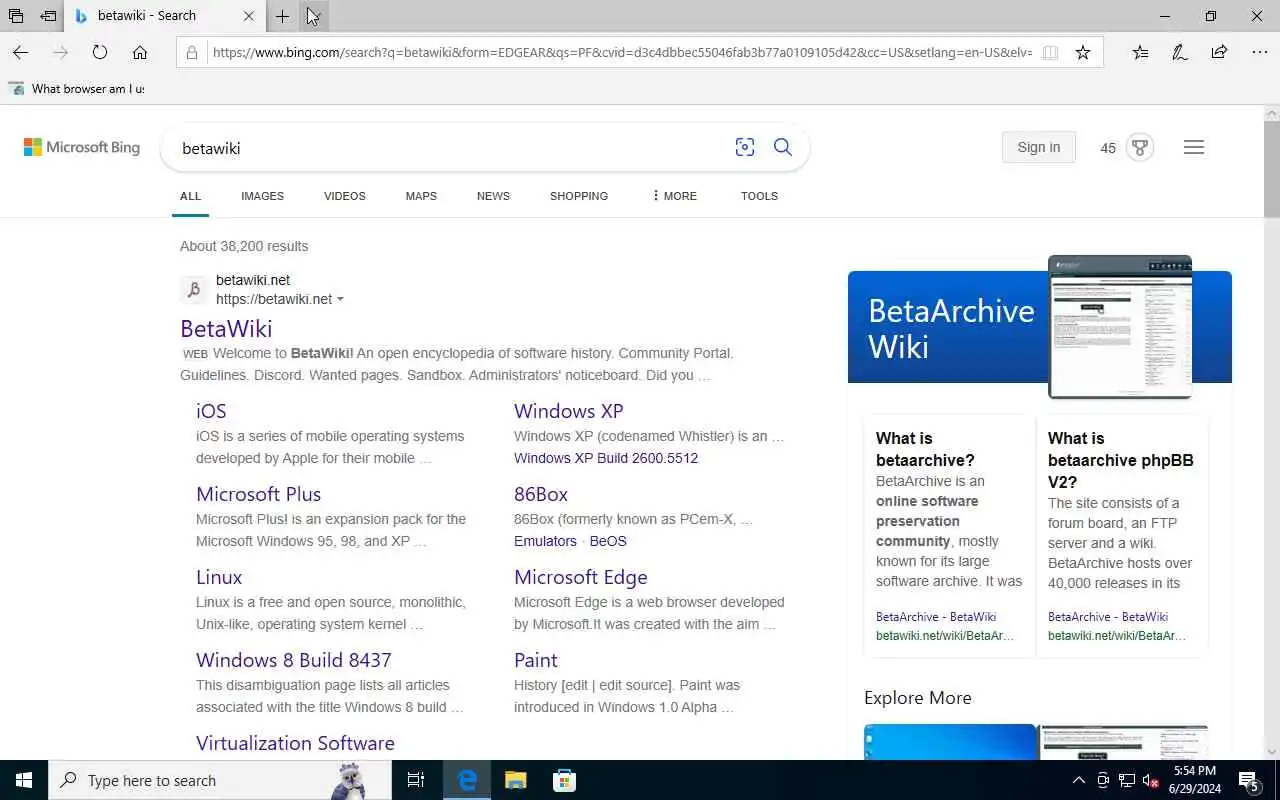Click the taskbar 'Type here to search' box

point(220,780)
